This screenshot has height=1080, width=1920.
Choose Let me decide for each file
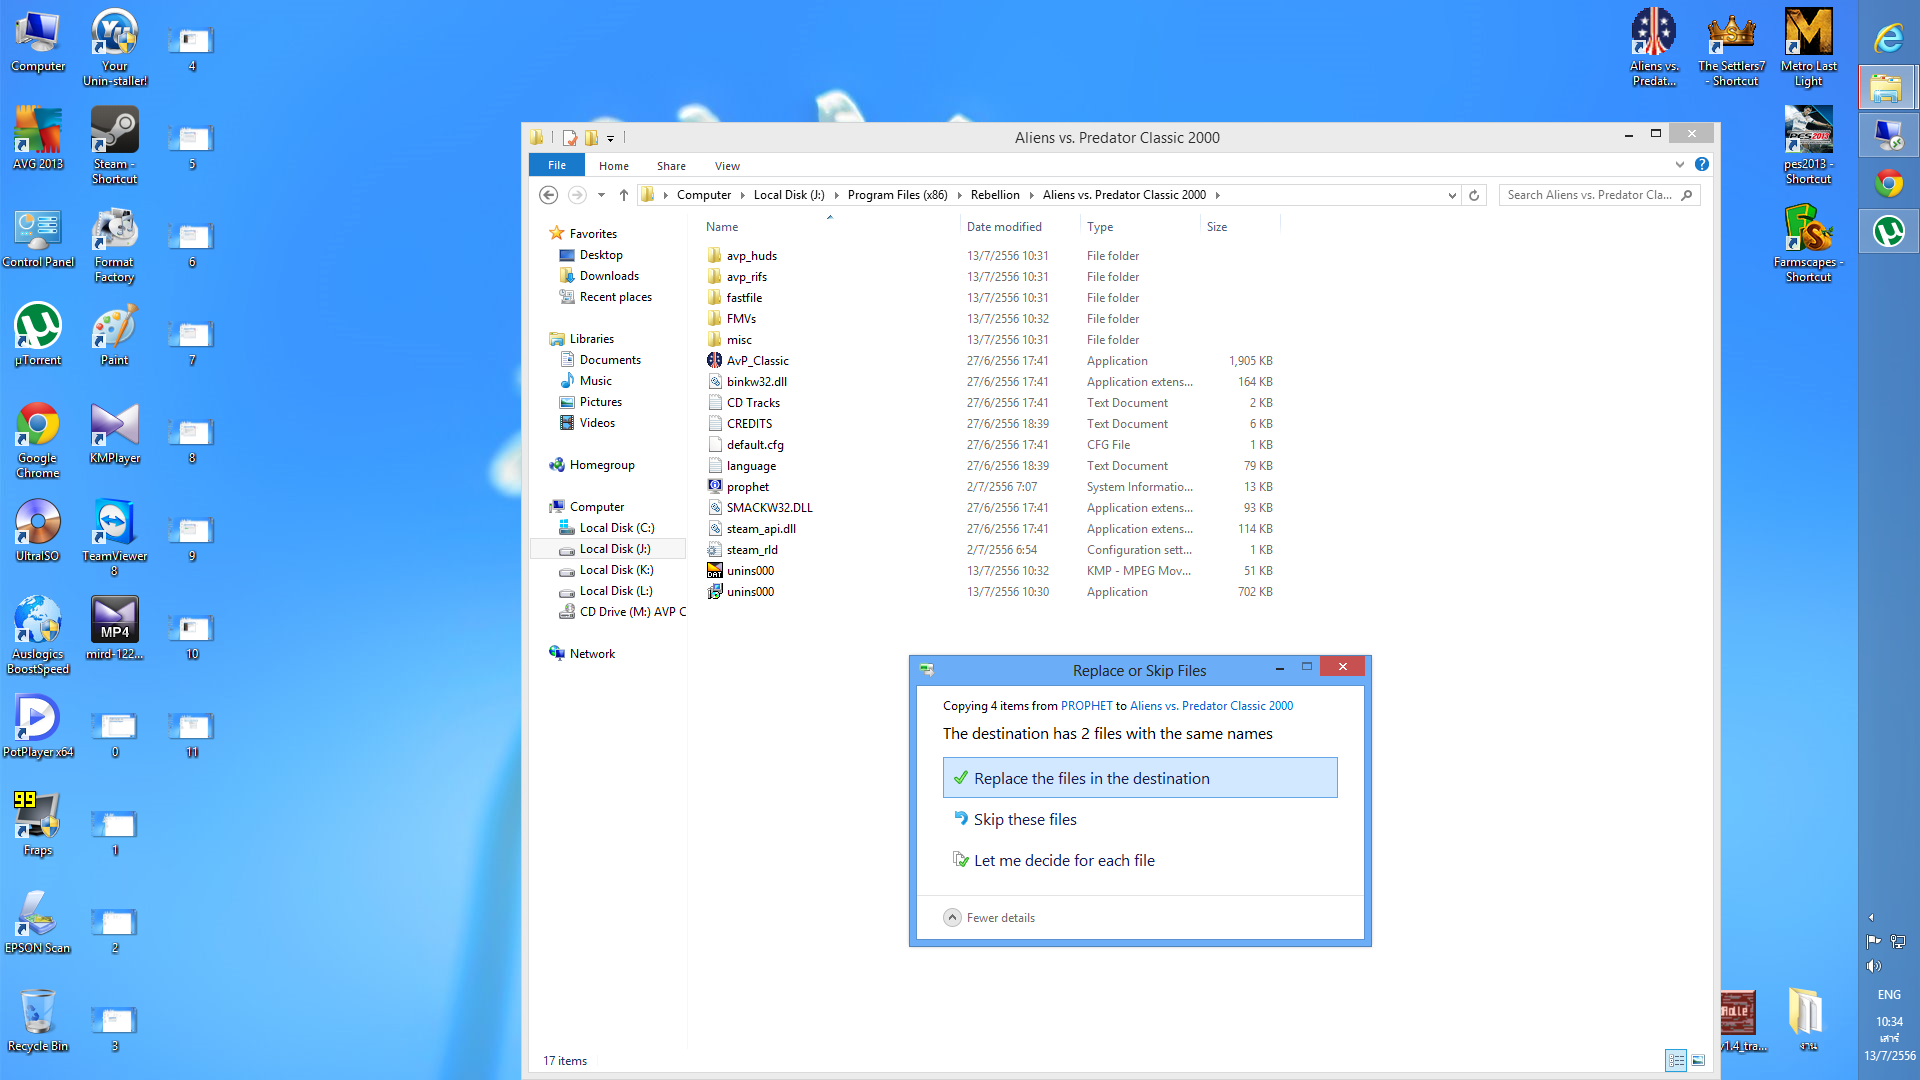(x=1064, y=860)
